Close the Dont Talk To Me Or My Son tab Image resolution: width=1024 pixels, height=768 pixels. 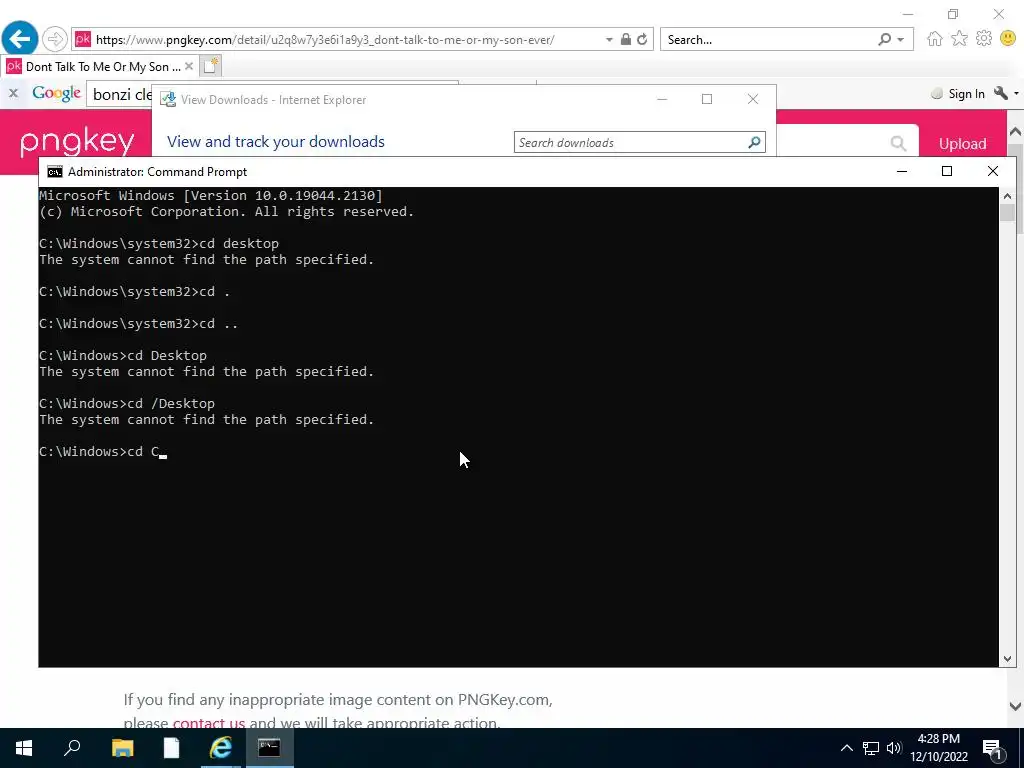pos(189,66)
